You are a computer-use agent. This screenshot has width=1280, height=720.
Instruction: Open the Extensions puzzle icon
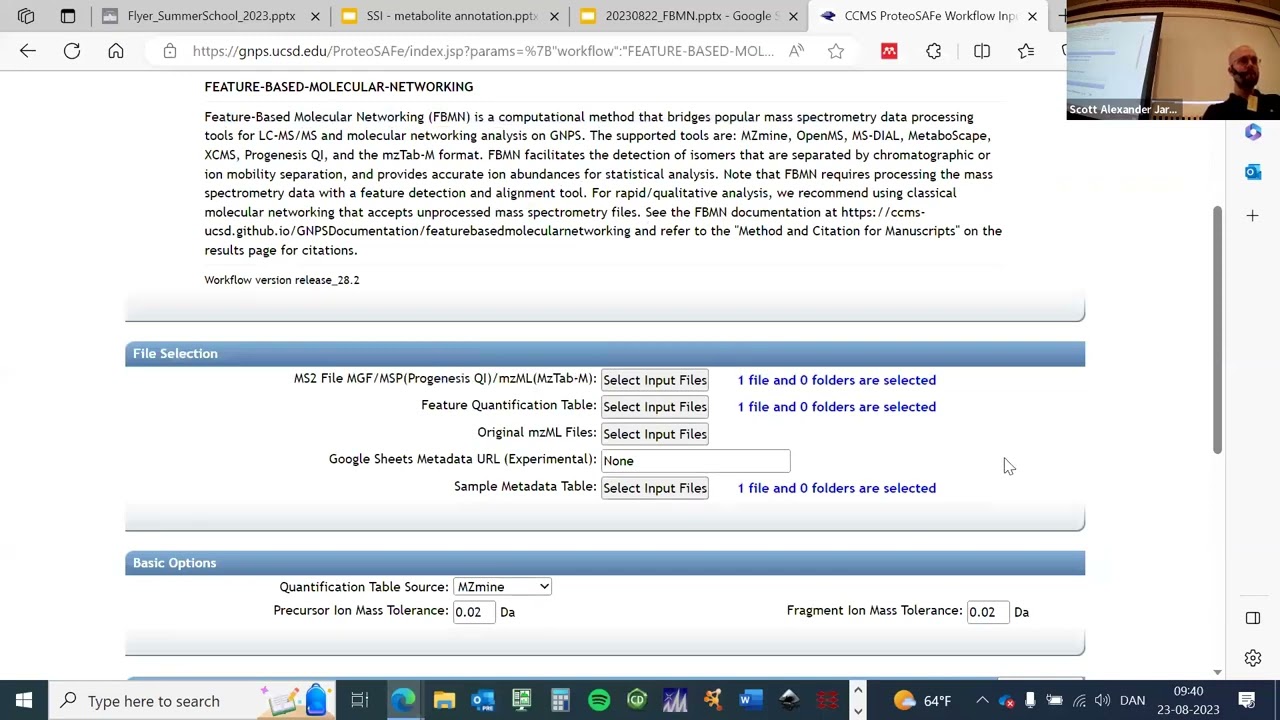coord(933,51)
